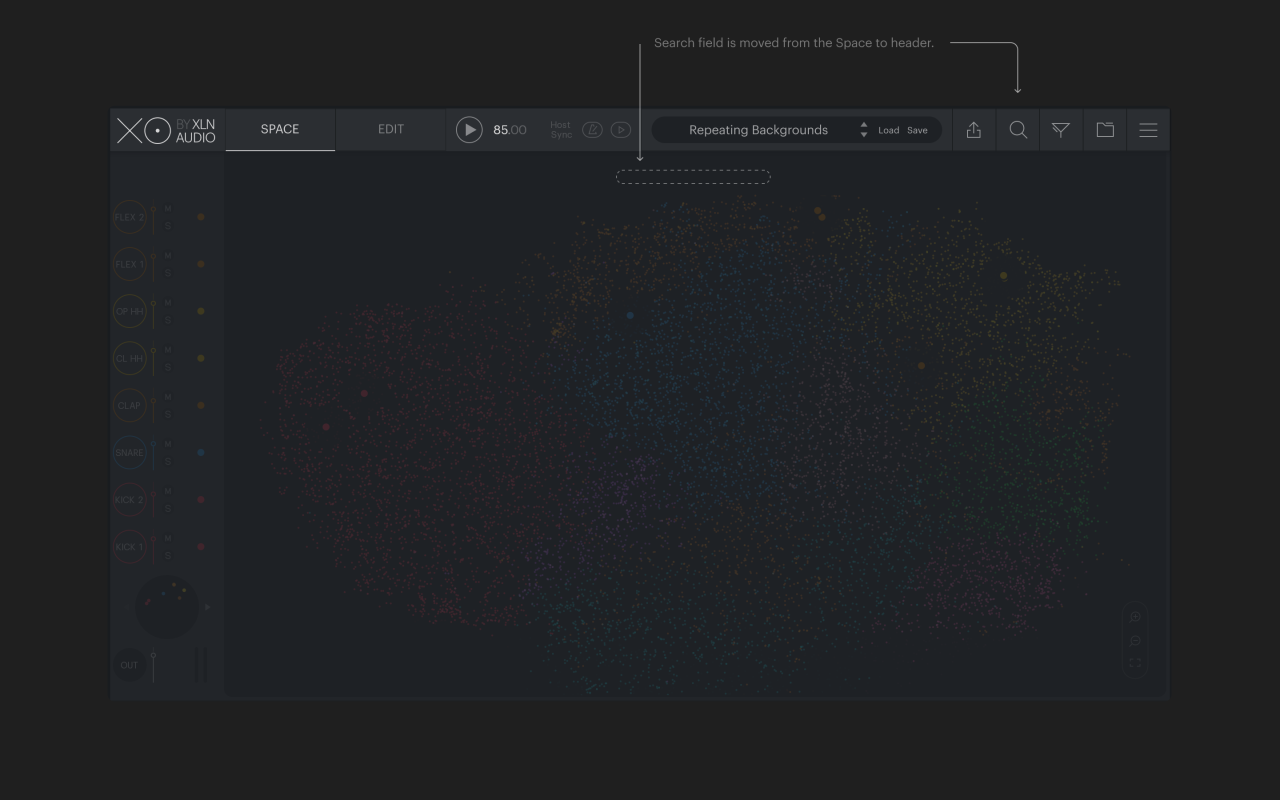The height and width of the screenshot is (800, 1280).
Task: Zoom in on the sample space
Action: 1135,617
